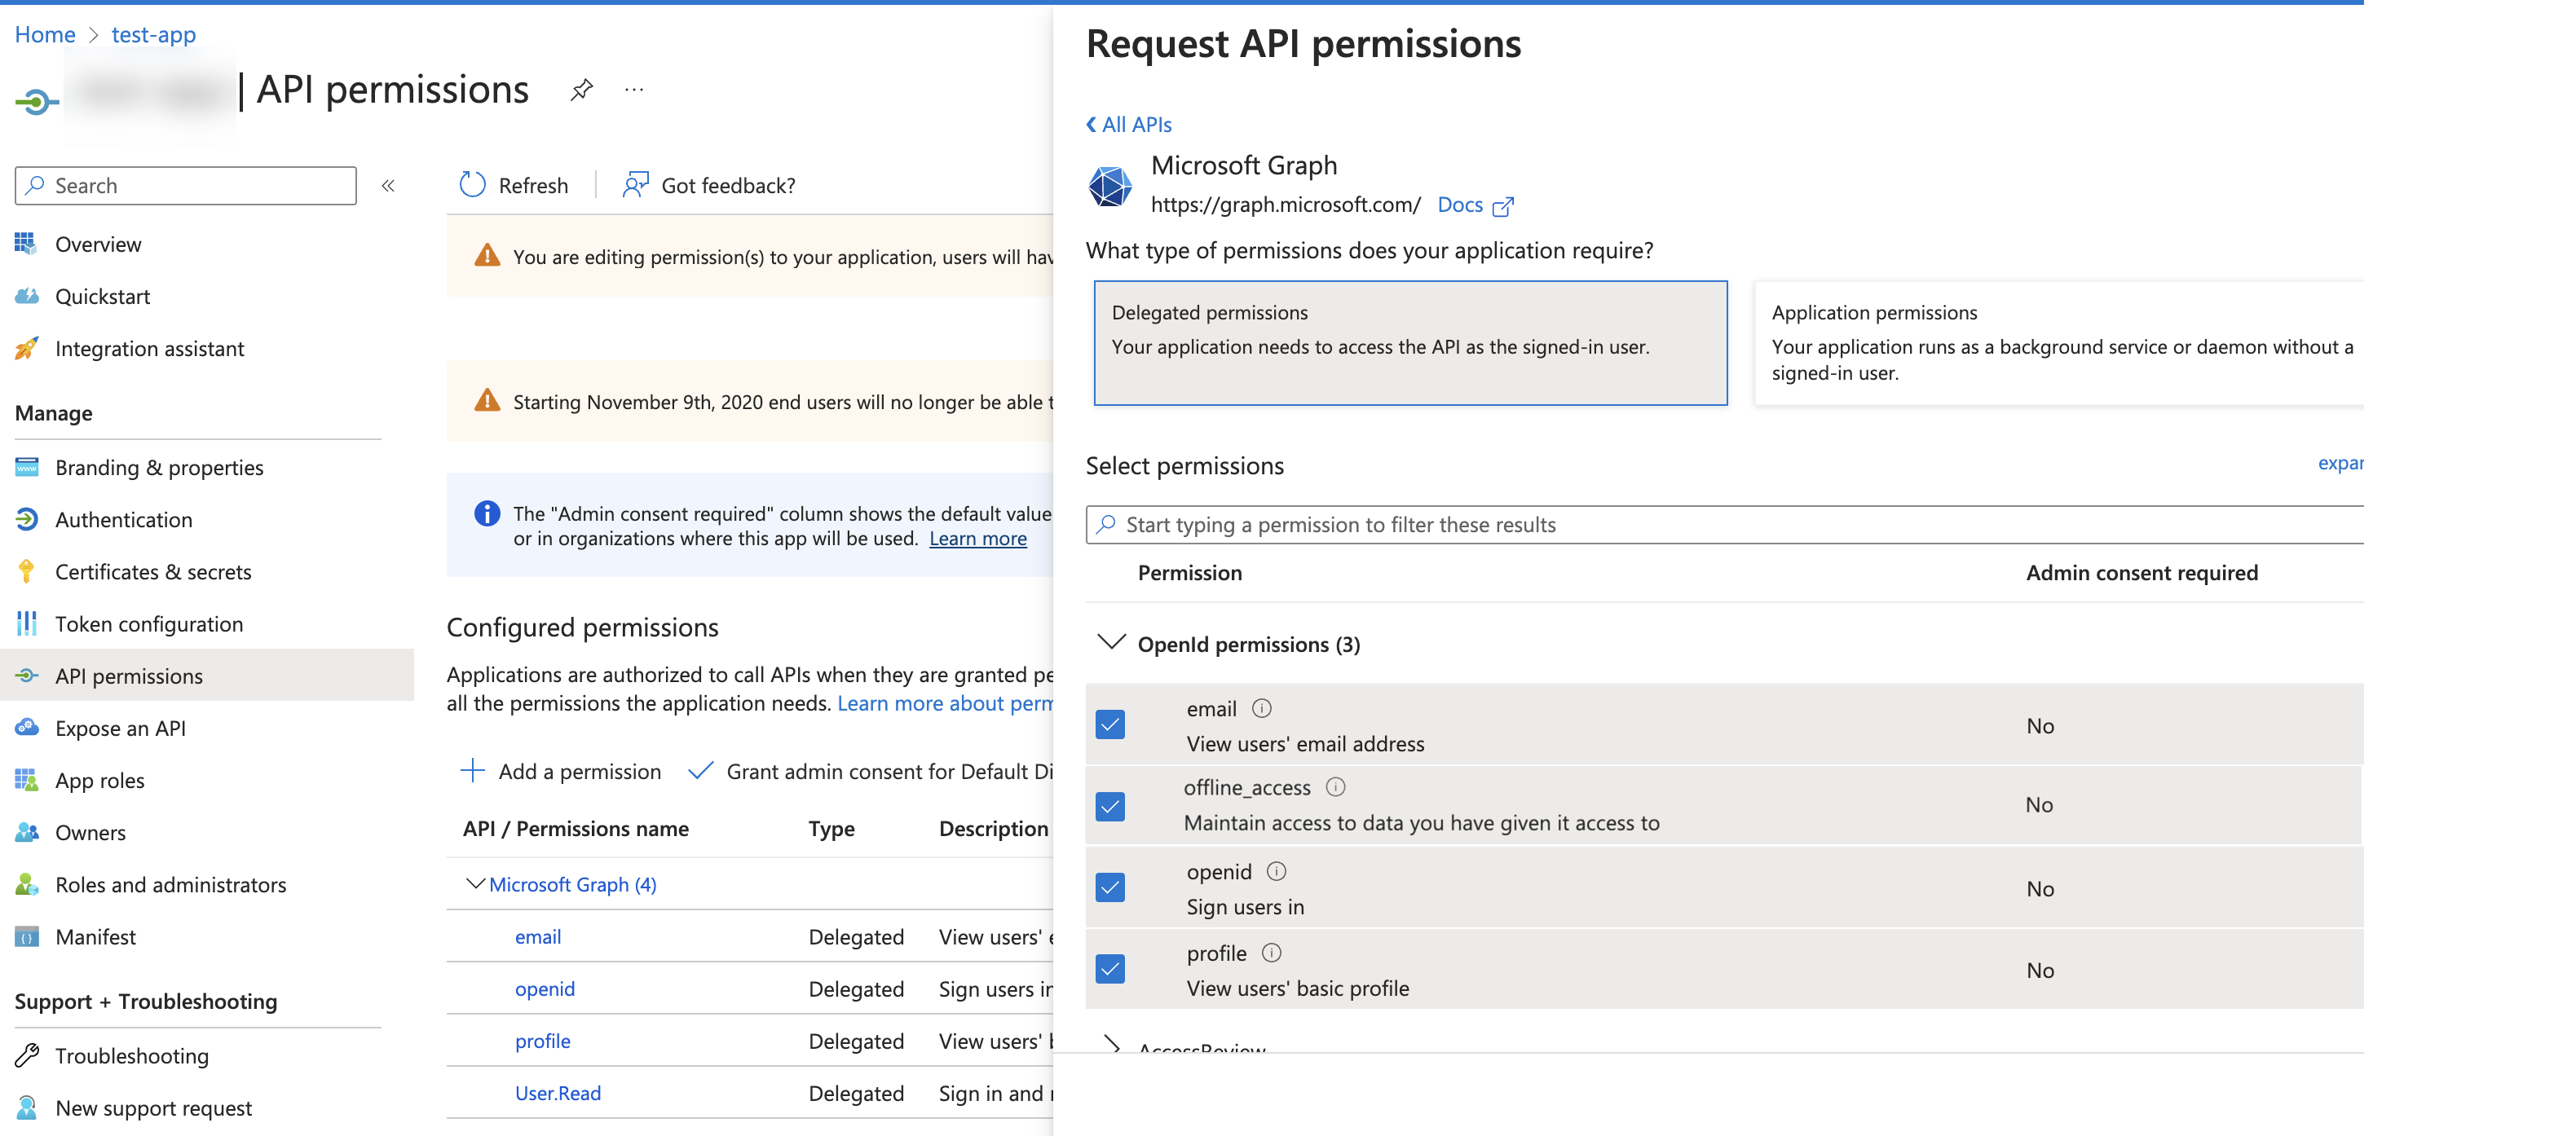Click the Troubleshooting wrench icon
Screen dimensions: 2576x1136
(x=26, y=1055)
